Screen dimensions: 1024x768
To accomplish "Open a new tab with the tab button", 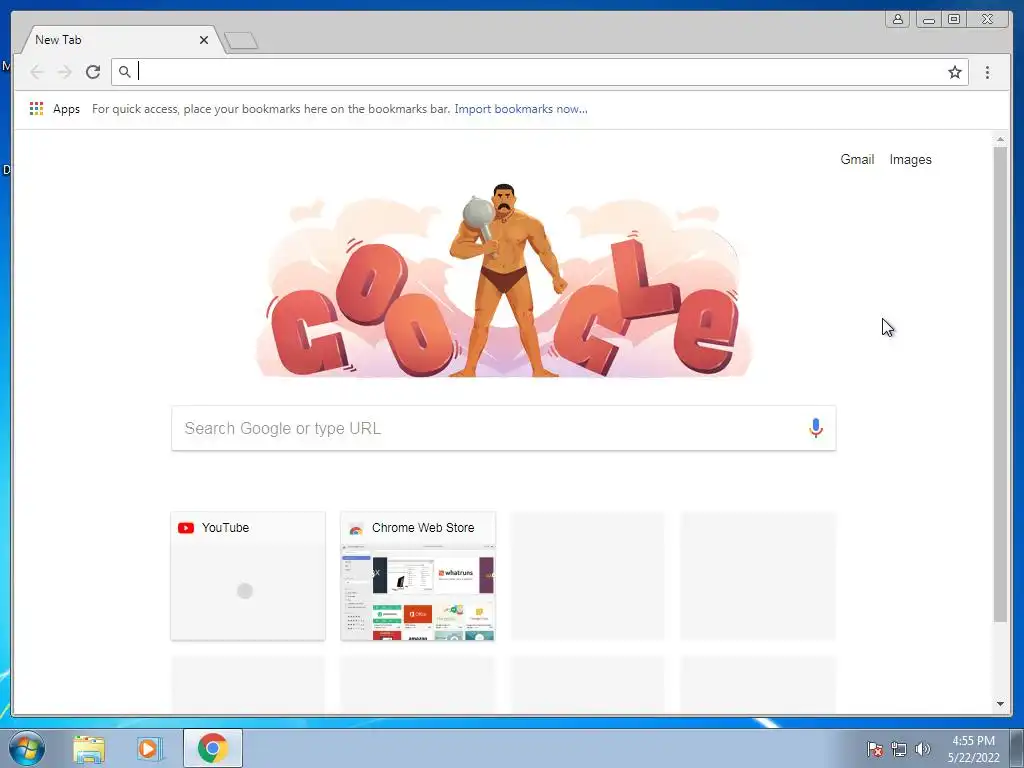I will click(x=241, y=40).
